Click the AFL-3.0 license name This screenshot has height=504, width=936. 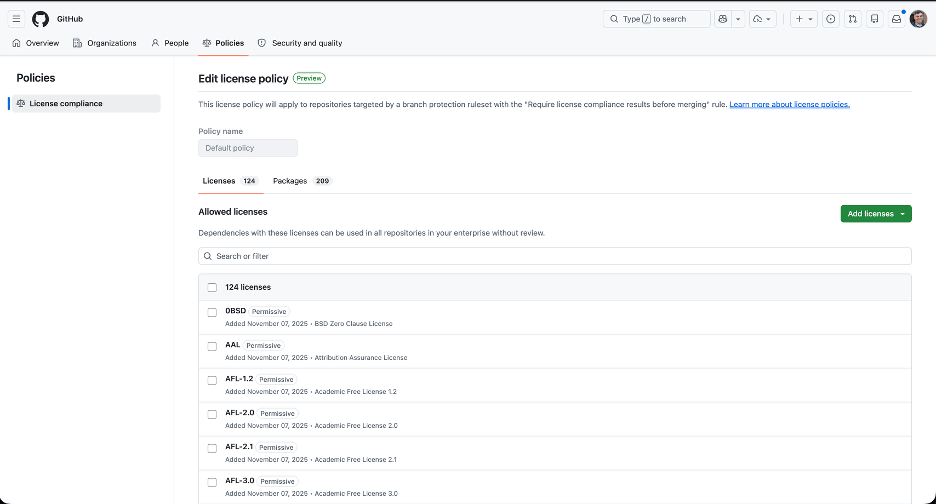tap(239, 481)
